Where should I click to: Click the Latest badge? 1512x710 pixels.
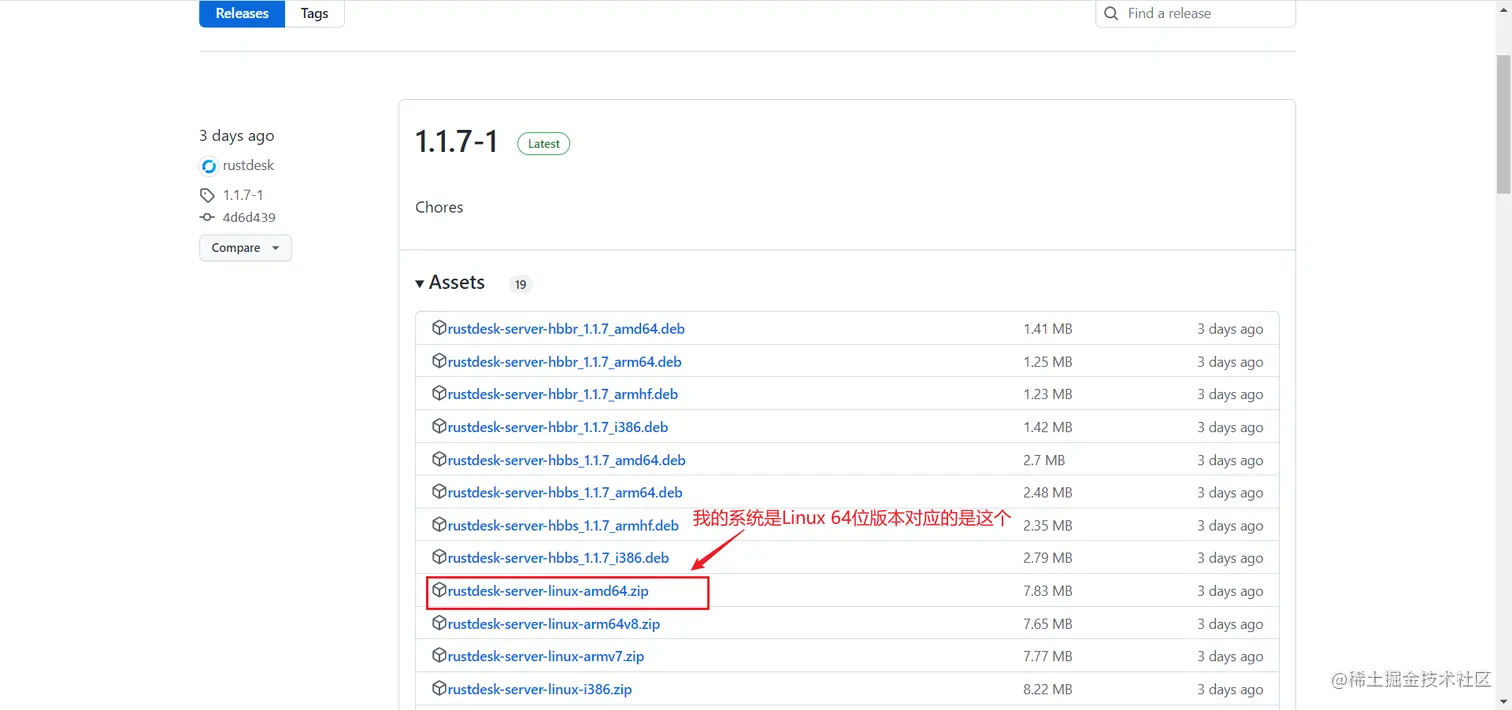543,144
